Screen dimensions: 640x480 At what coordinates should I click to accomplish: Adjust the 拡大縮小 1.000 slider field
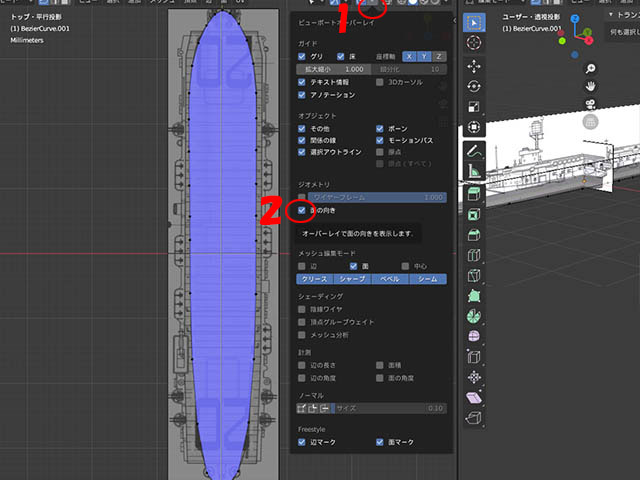333,69
